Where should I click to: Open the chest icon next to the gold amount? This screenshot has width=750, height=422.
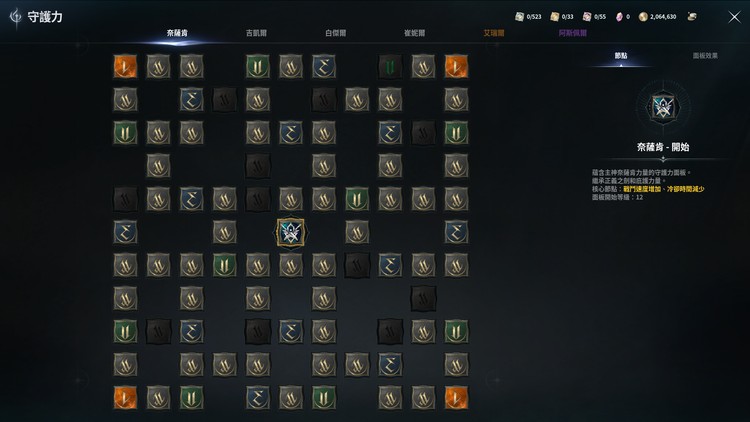click(x=691, y=17)
